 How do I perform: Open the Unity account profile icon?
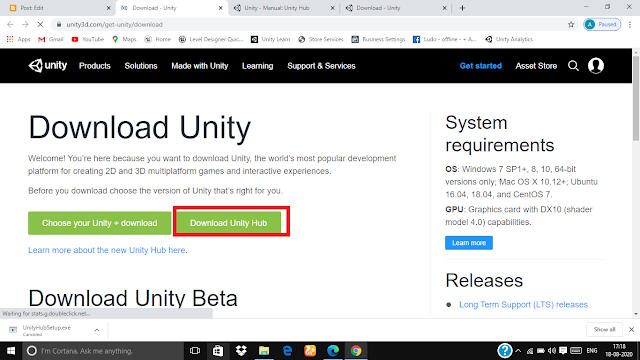pyautogui.click(x=596, y=66)
